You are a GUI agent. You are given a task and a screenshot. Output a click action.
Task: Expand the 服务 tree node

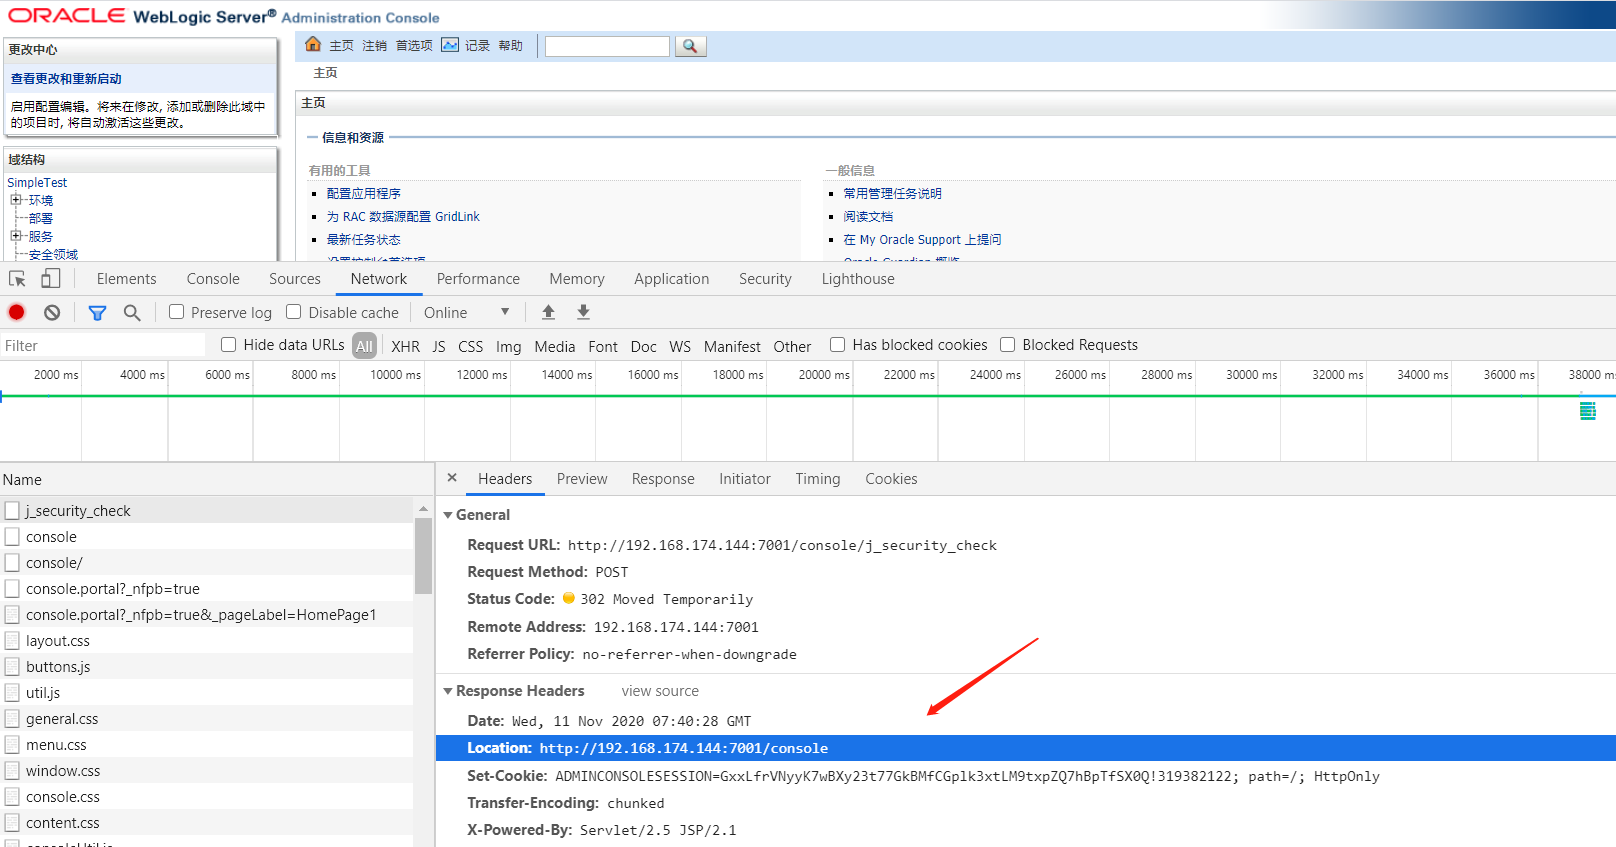point(16,236)
